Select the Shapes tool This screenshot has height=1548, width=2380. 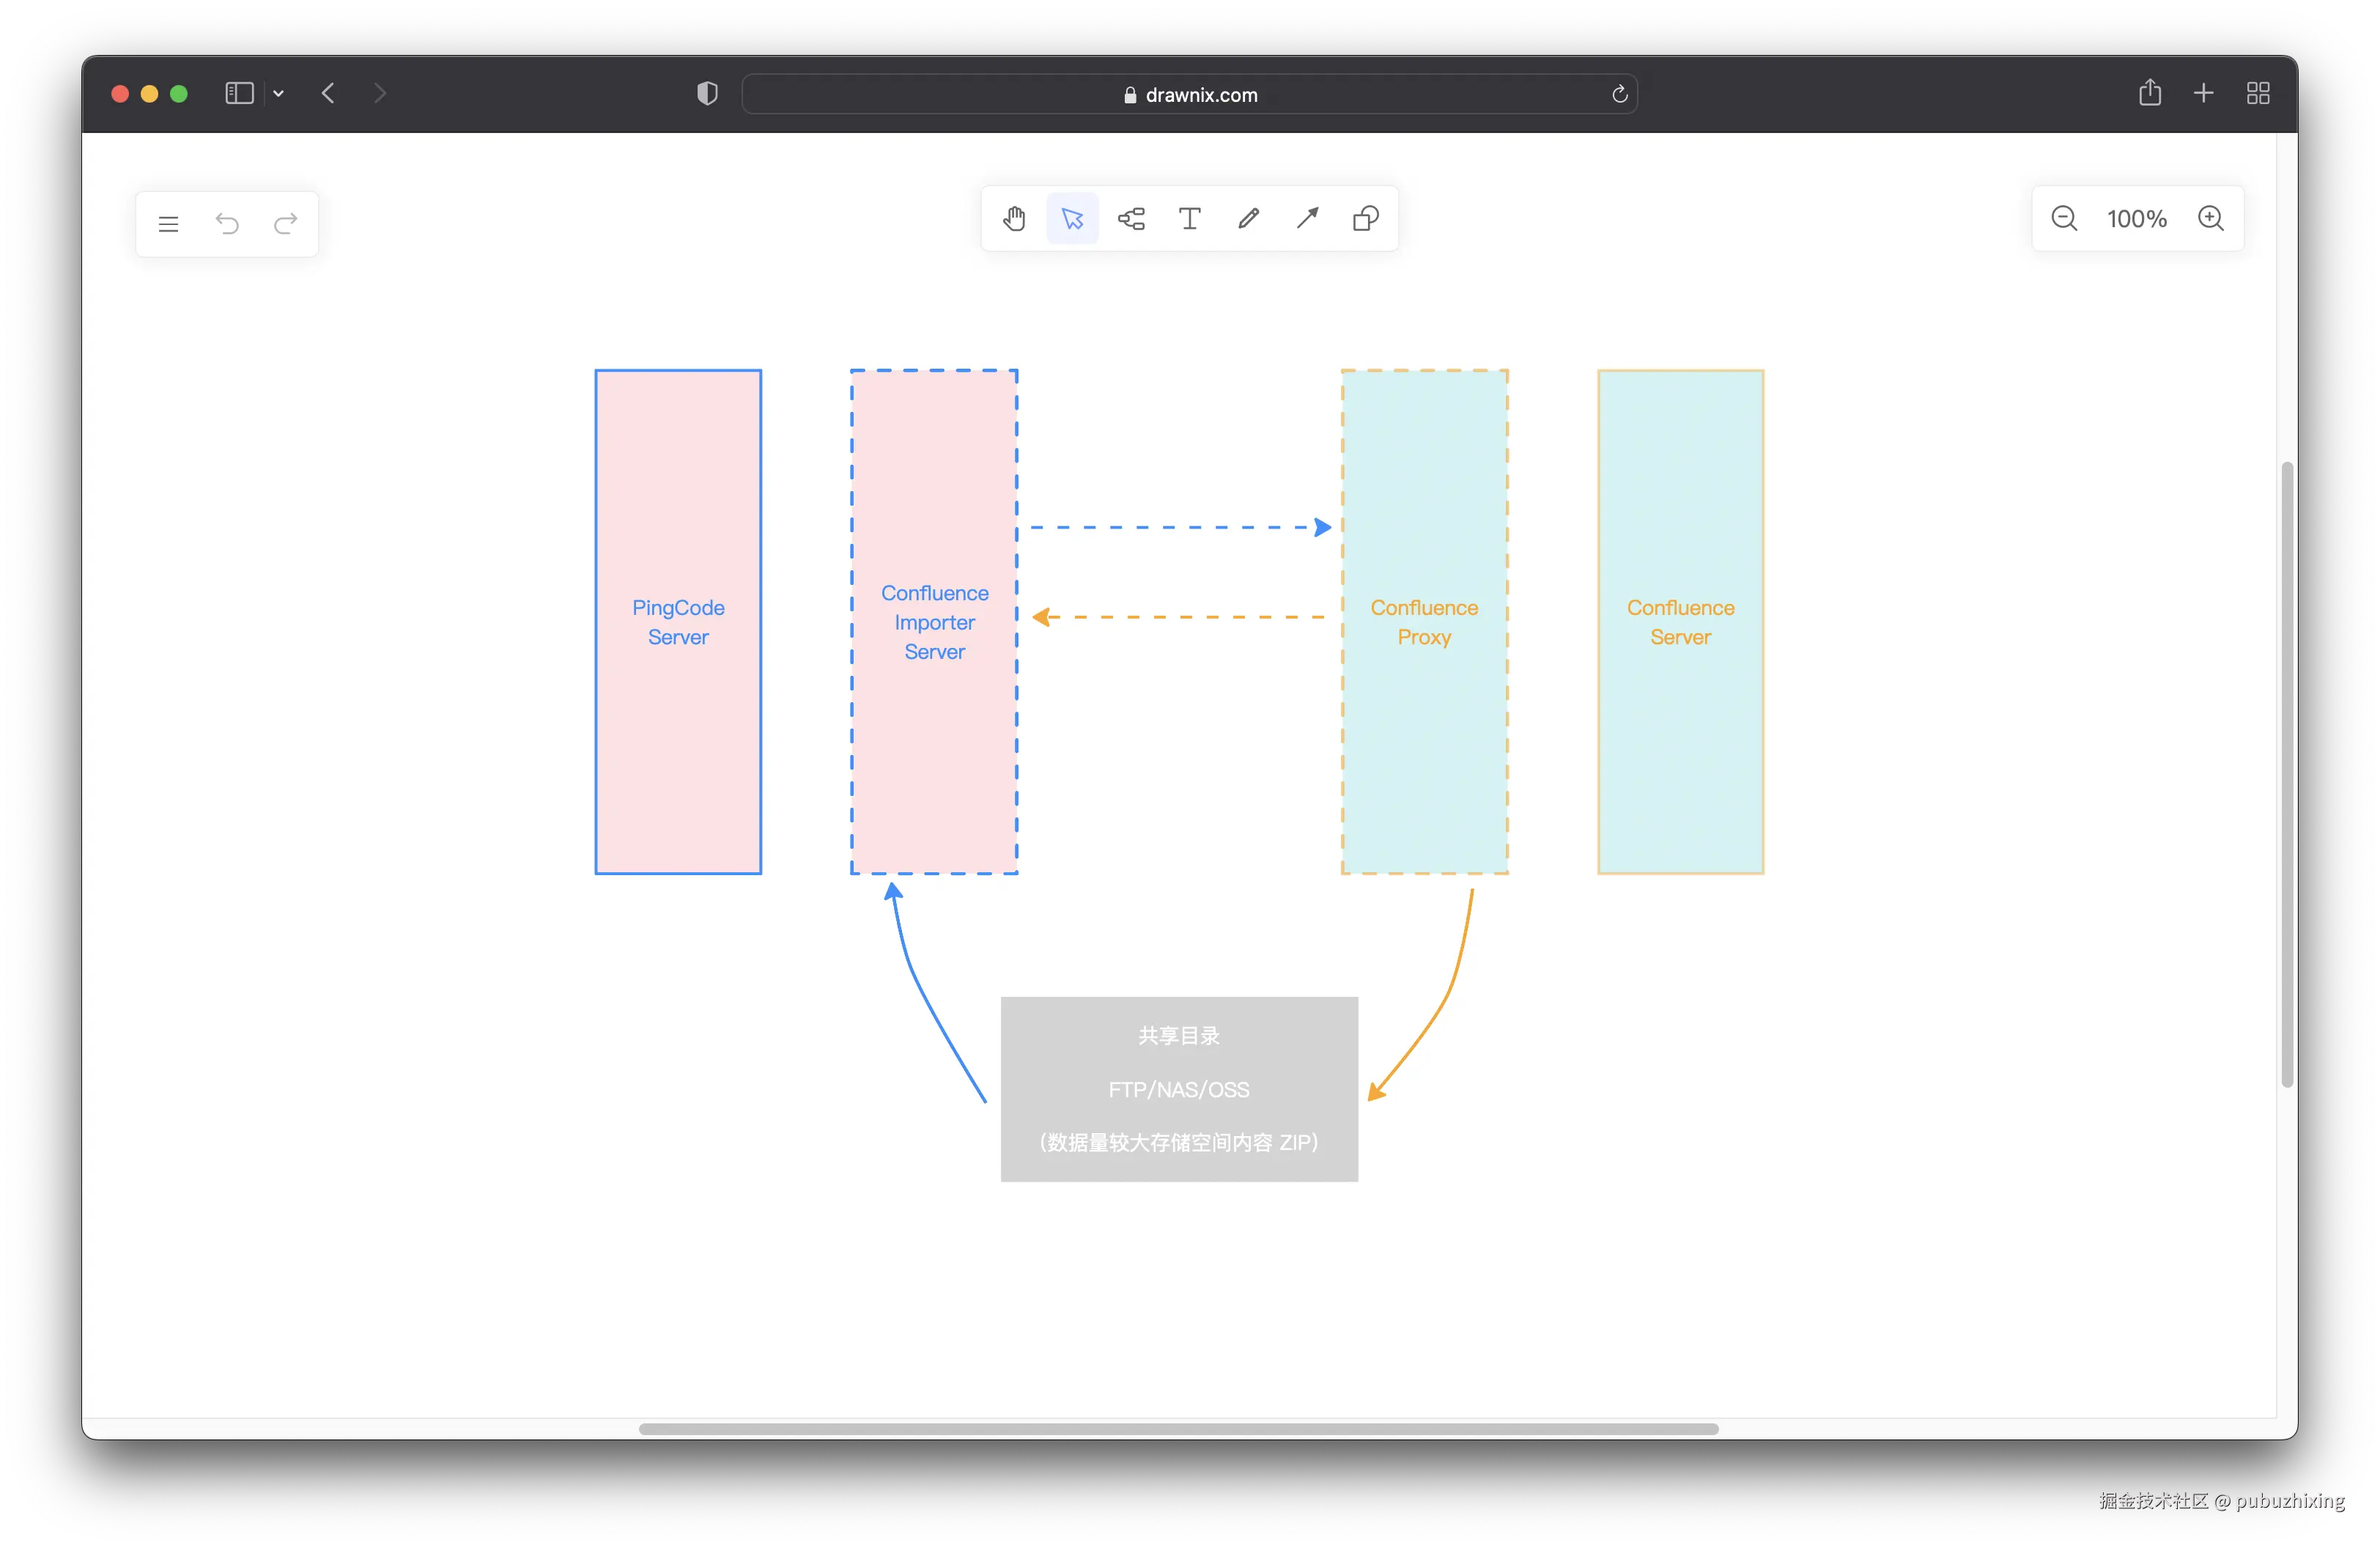pyautogui.click(x=1365, y=219)
